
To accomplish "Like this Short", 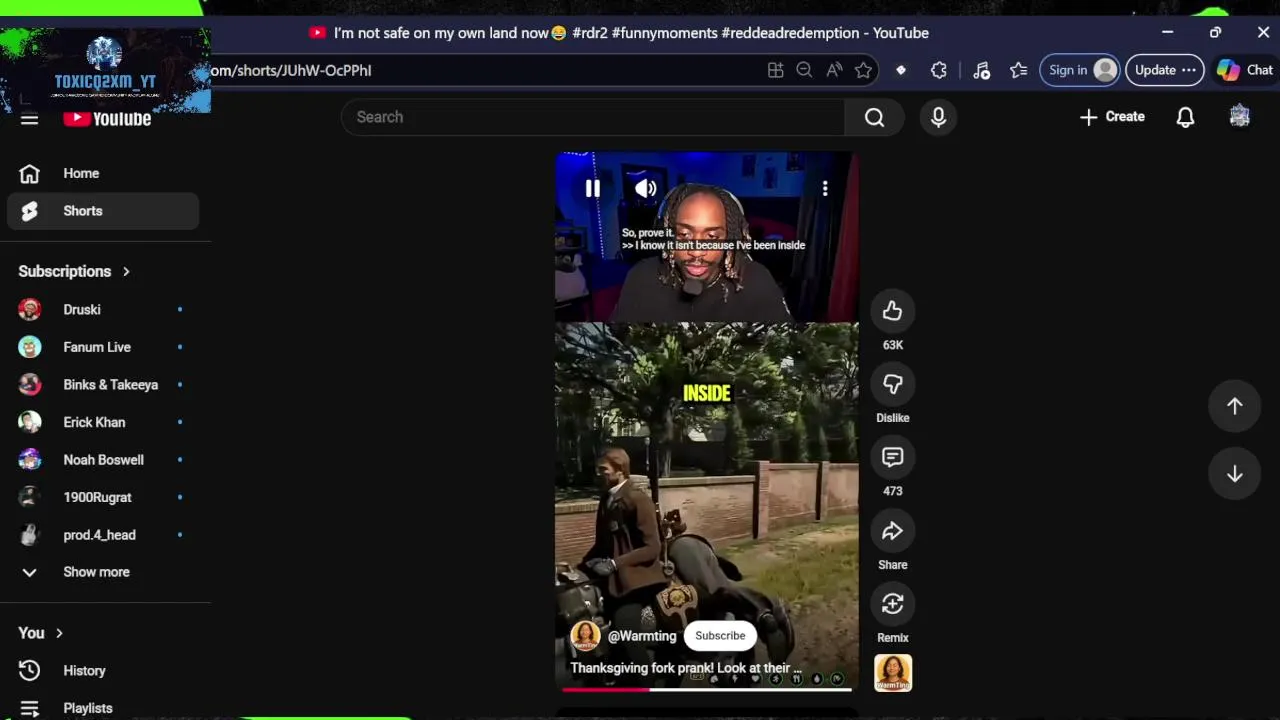I will coord(893,311).
